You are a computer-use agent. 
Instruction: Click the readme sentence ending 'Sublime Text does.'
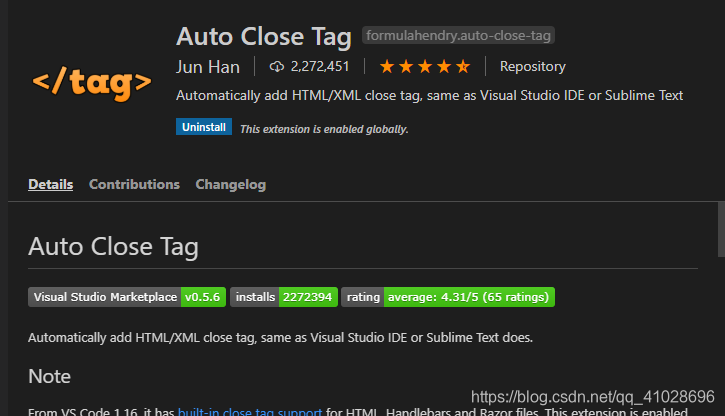click(x=280, y=338)
